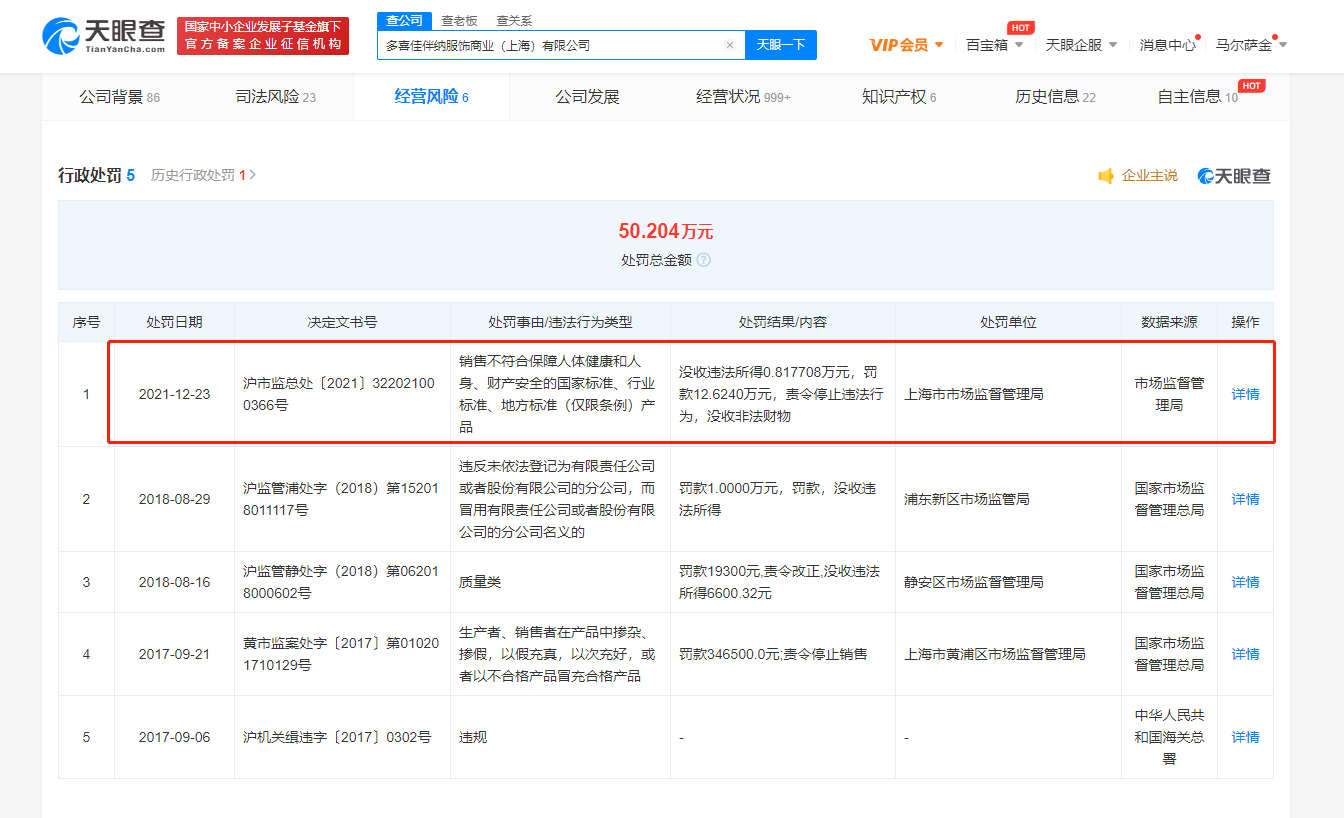Image resolution: width=1344 pixels, height=818 pixels.
Task: Open the 历史行政处罚 link
Action: pos(203,175)
